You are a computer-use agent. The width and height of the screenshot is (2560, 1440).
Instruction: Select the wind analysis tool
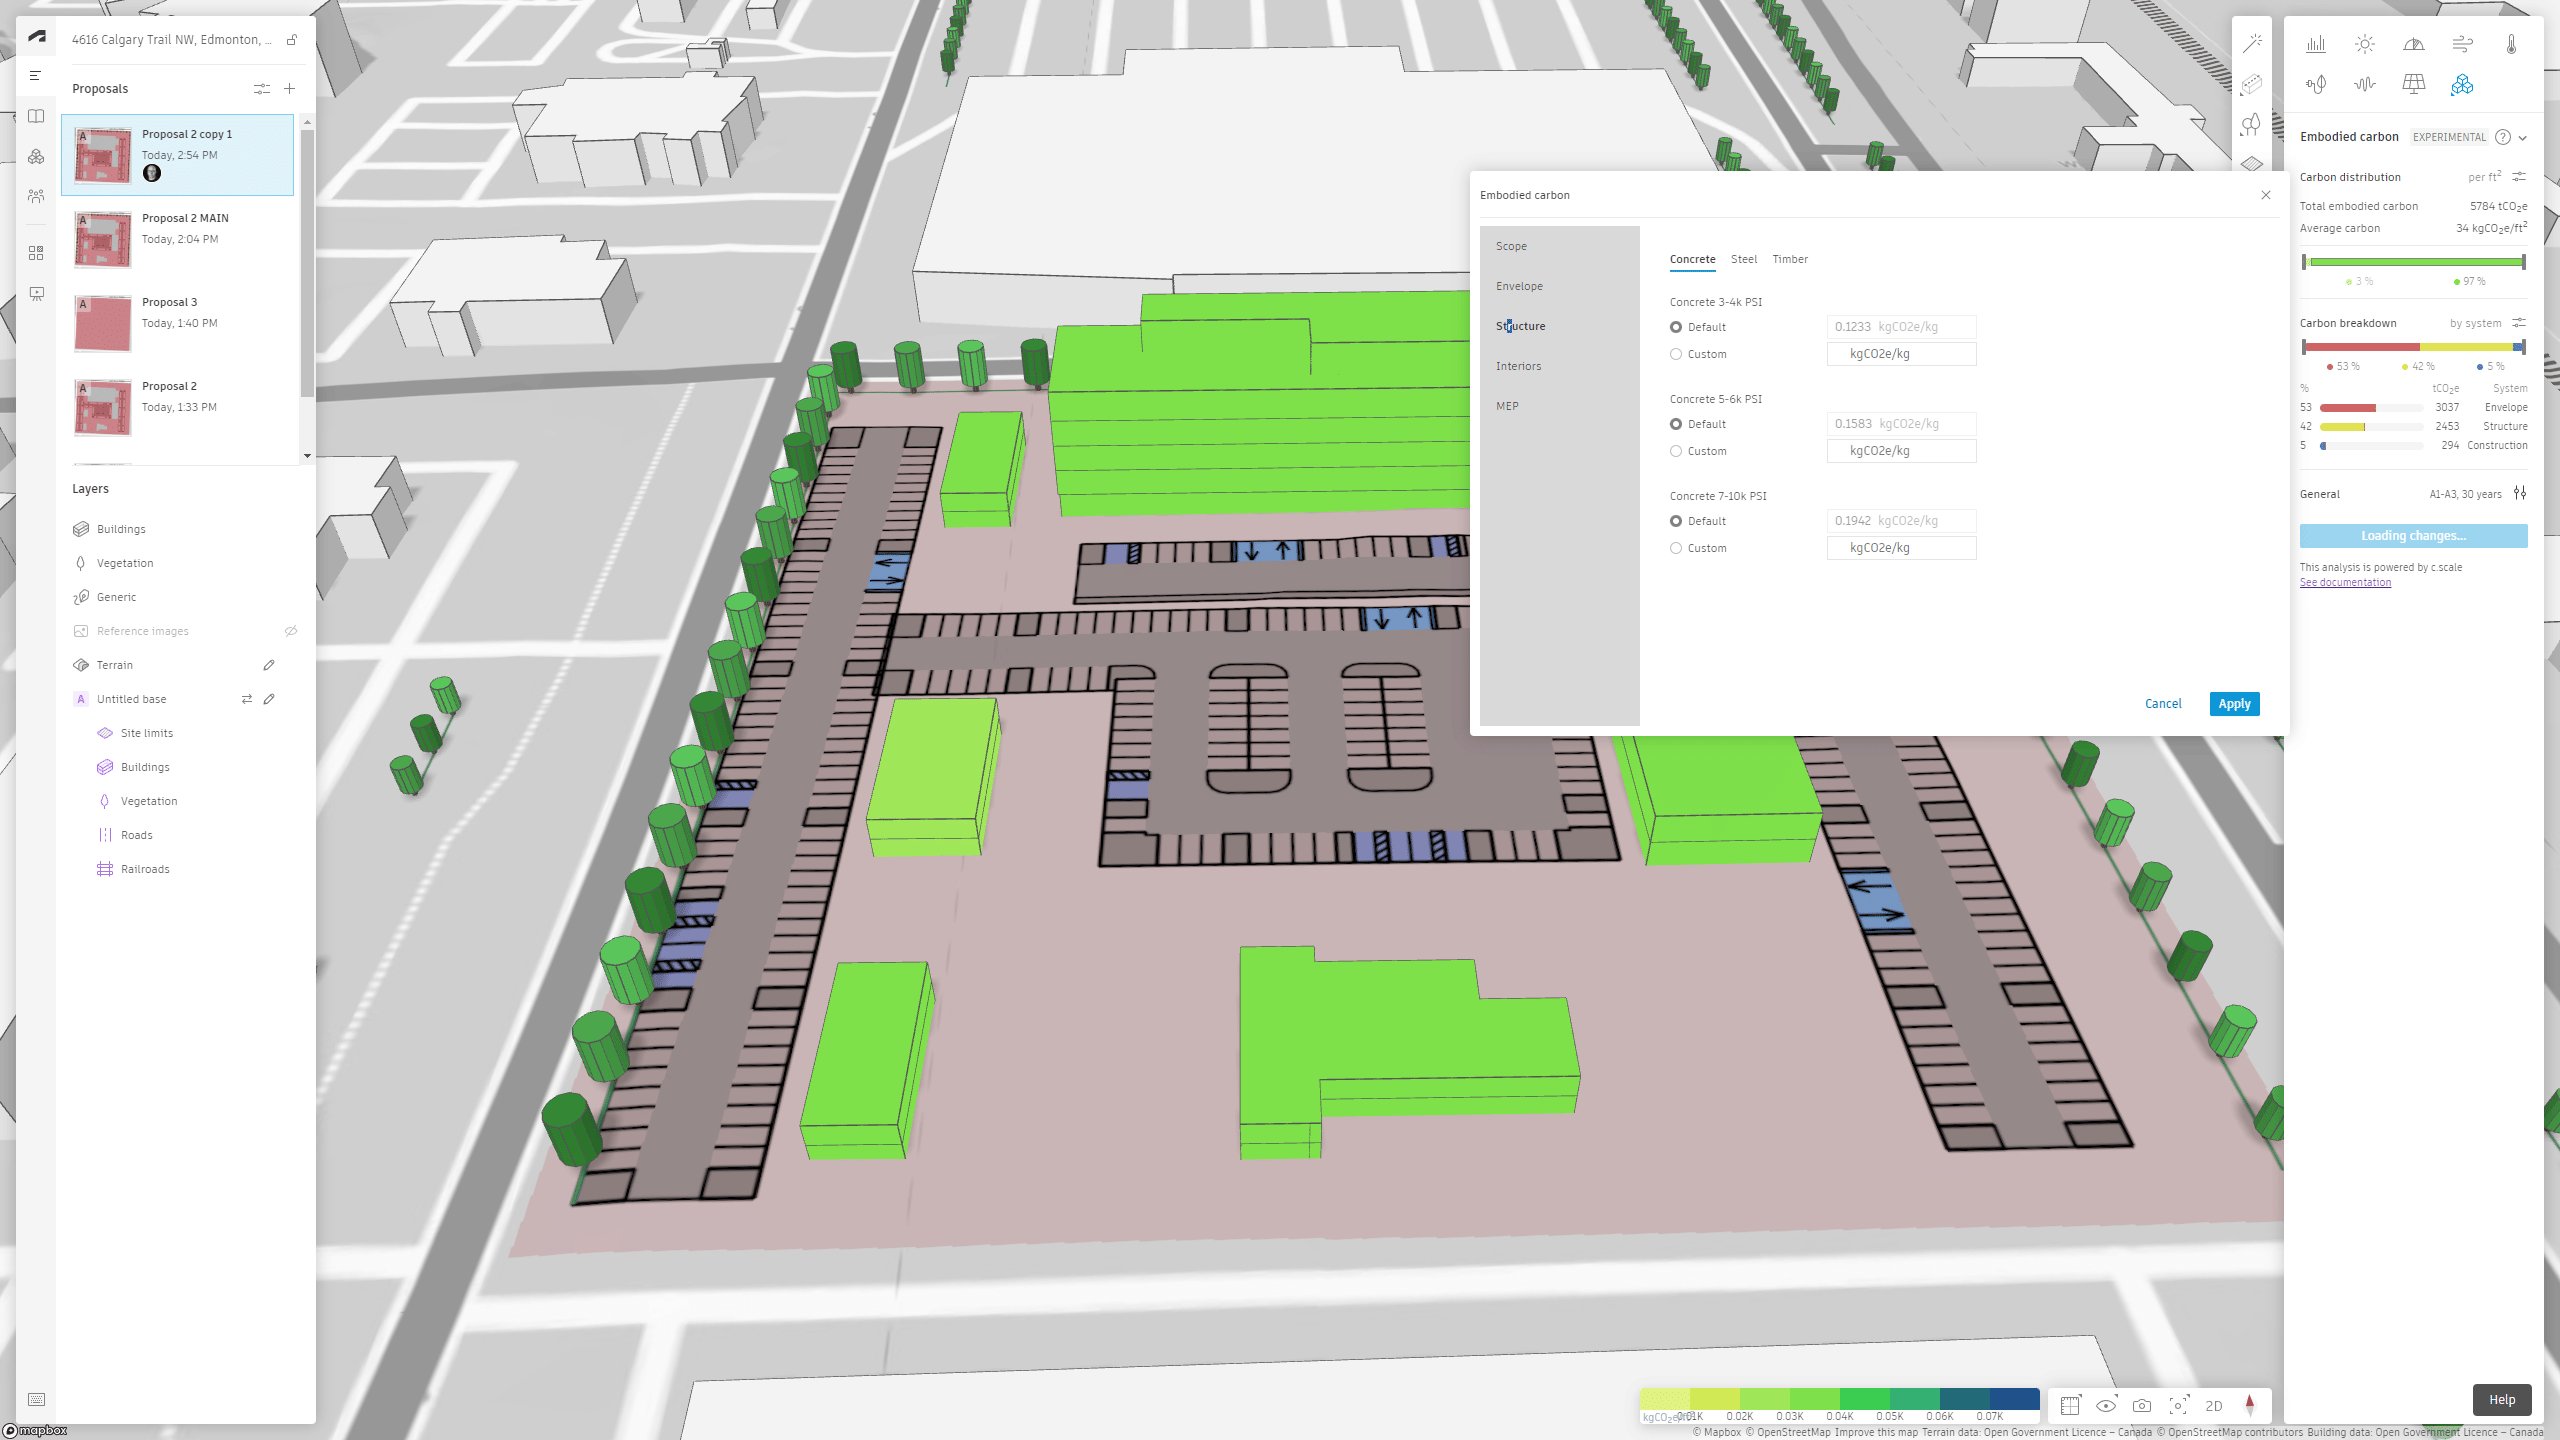pos(2462,43)
